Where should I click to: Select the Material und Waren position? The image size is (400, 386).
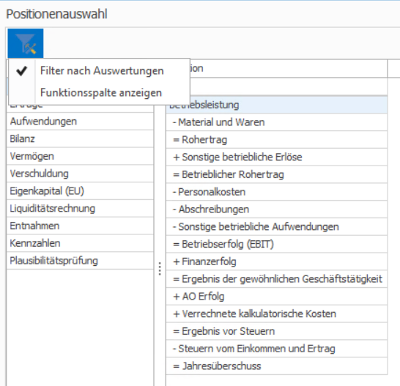pyautogui.click(x=277, y=122)
